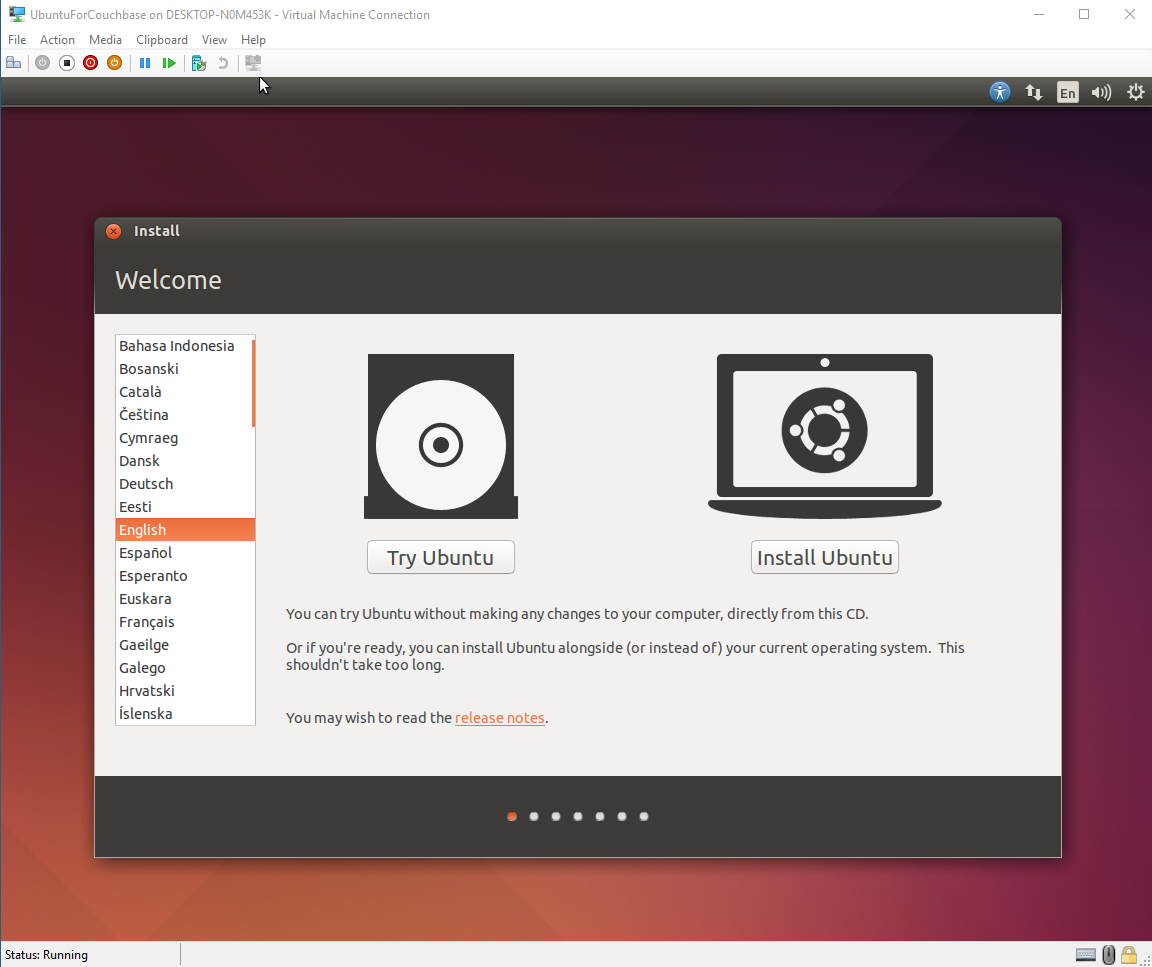The height and width of the screenshot is (967, 1152).
Task: Select Deutsch from the language list
Action: pos(146,483)
